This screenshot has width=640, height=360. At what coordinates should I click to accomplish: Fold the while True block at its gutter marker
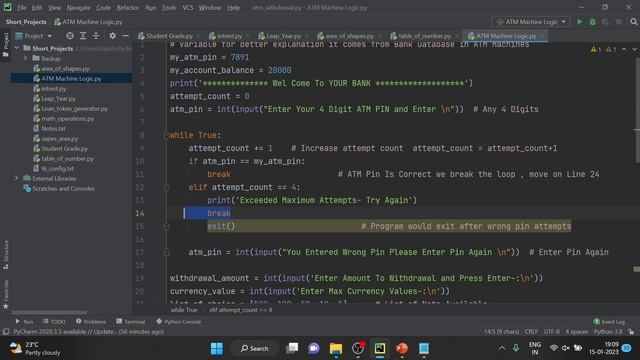coord(166,135)
